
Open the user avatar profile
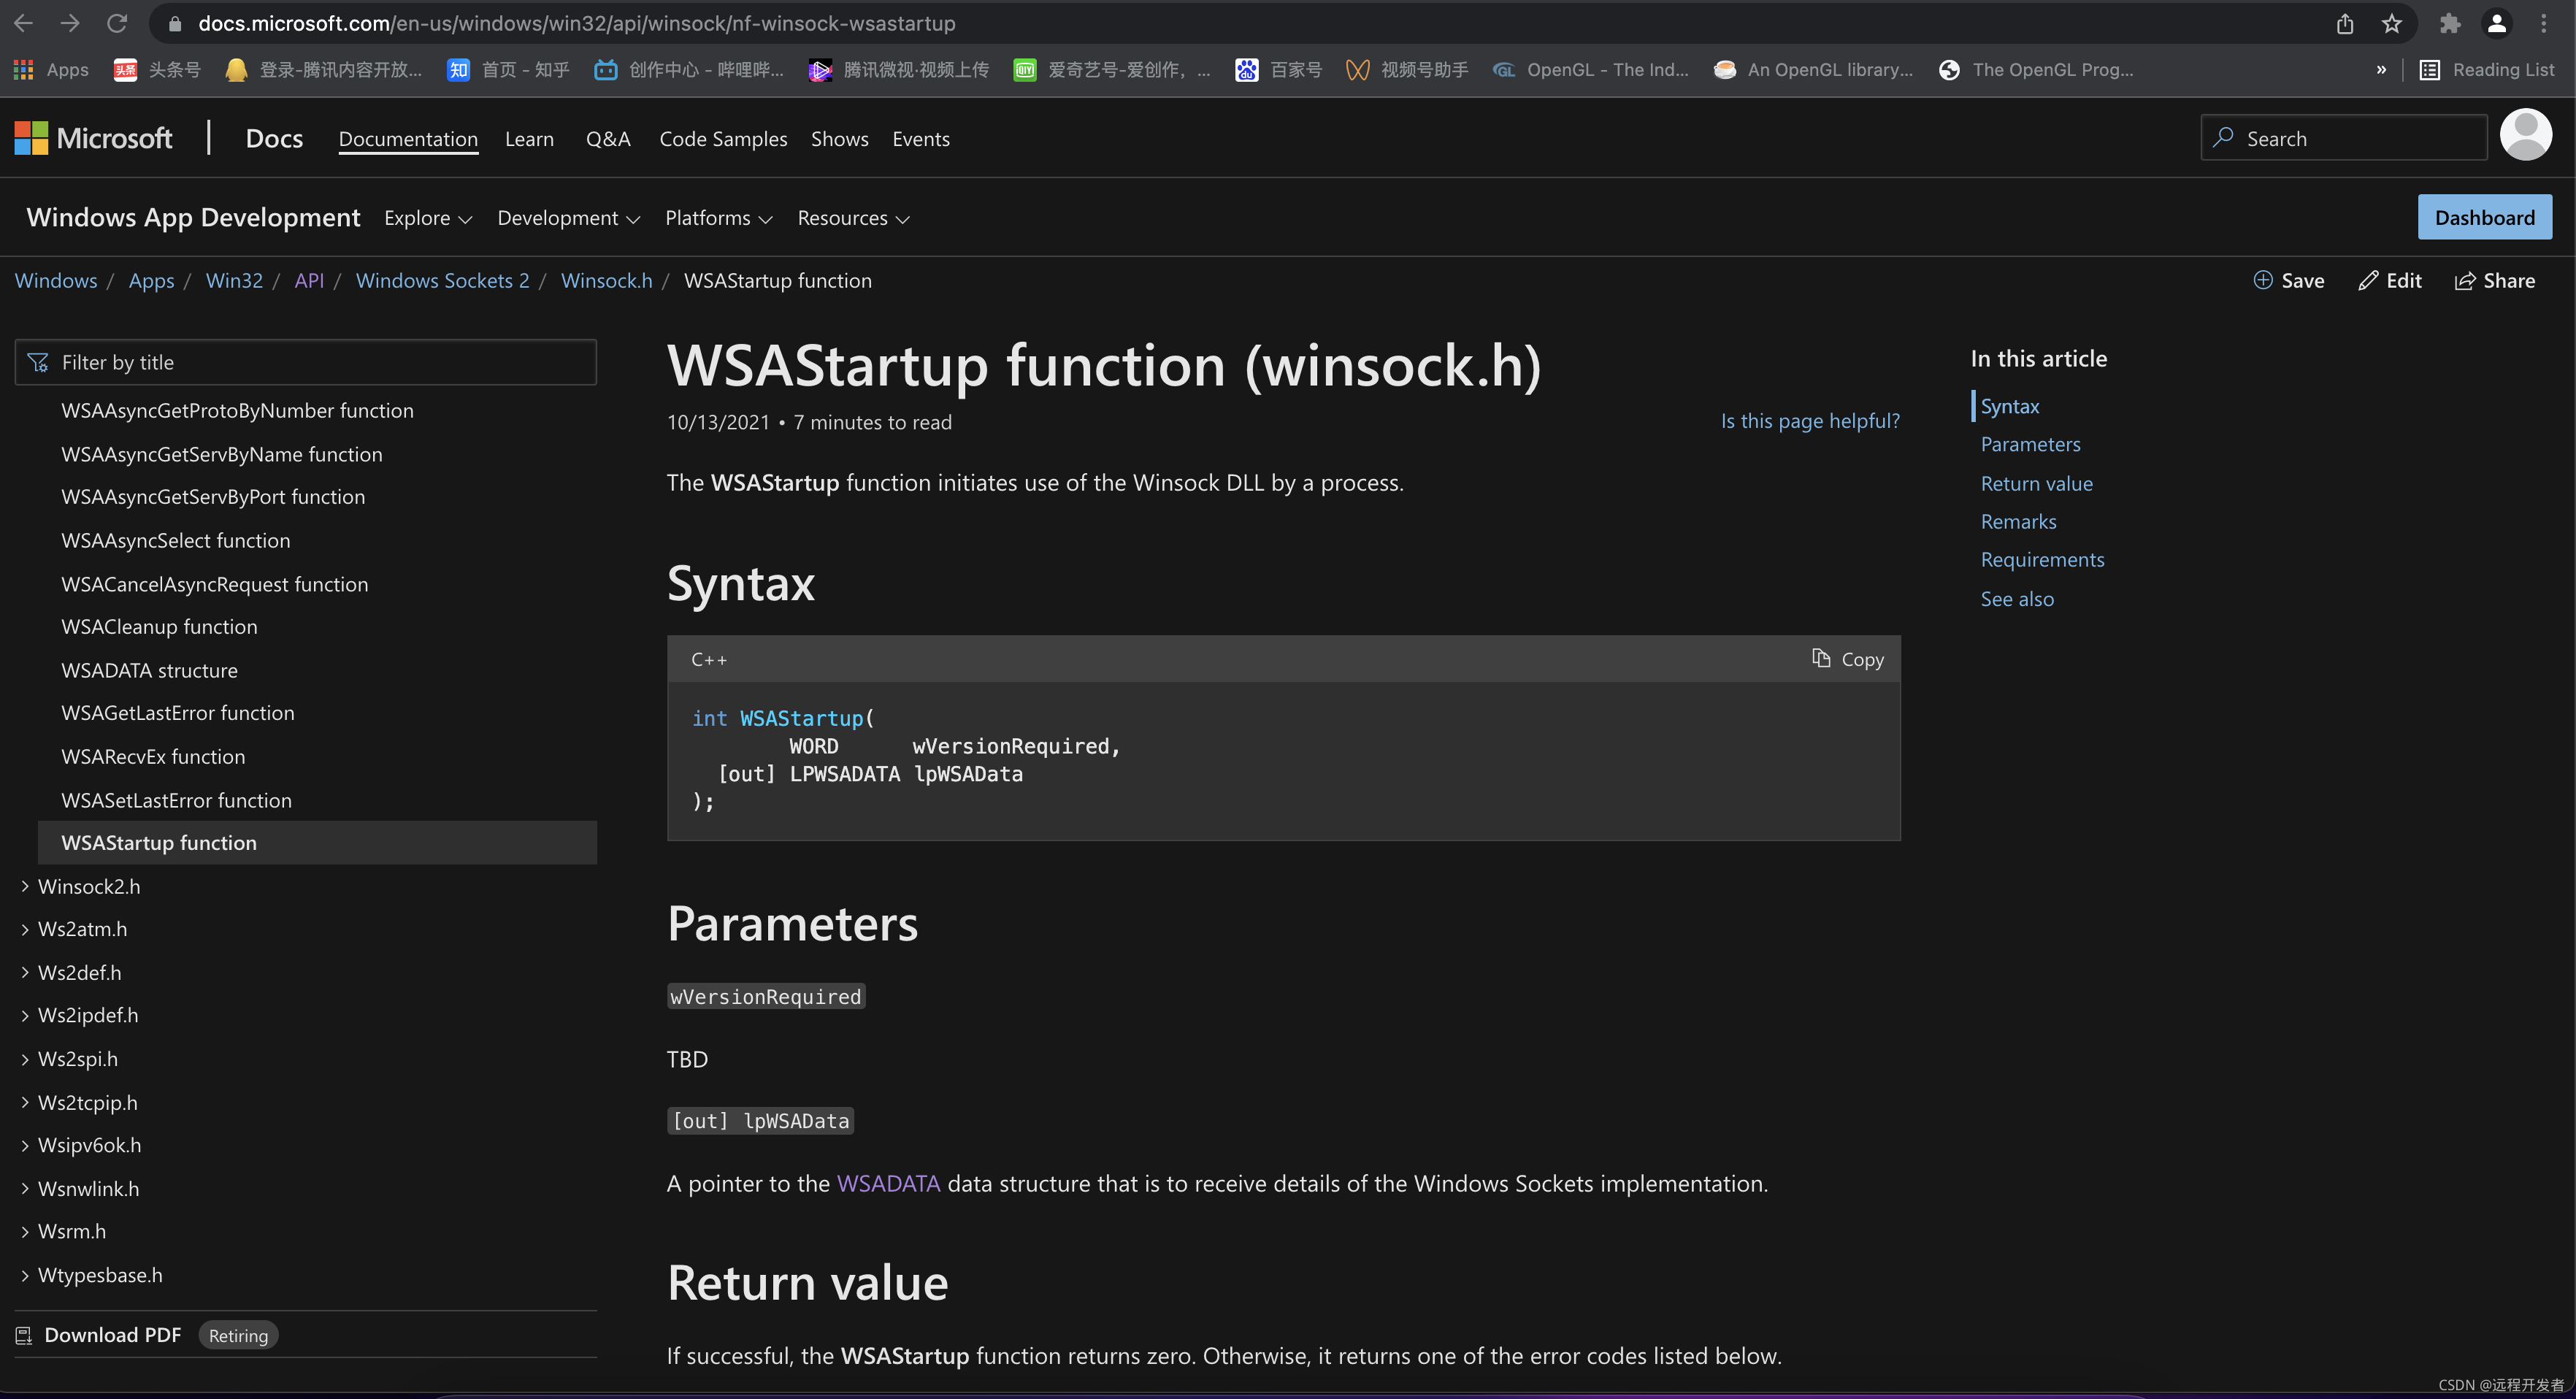(x=2525, y=135)
